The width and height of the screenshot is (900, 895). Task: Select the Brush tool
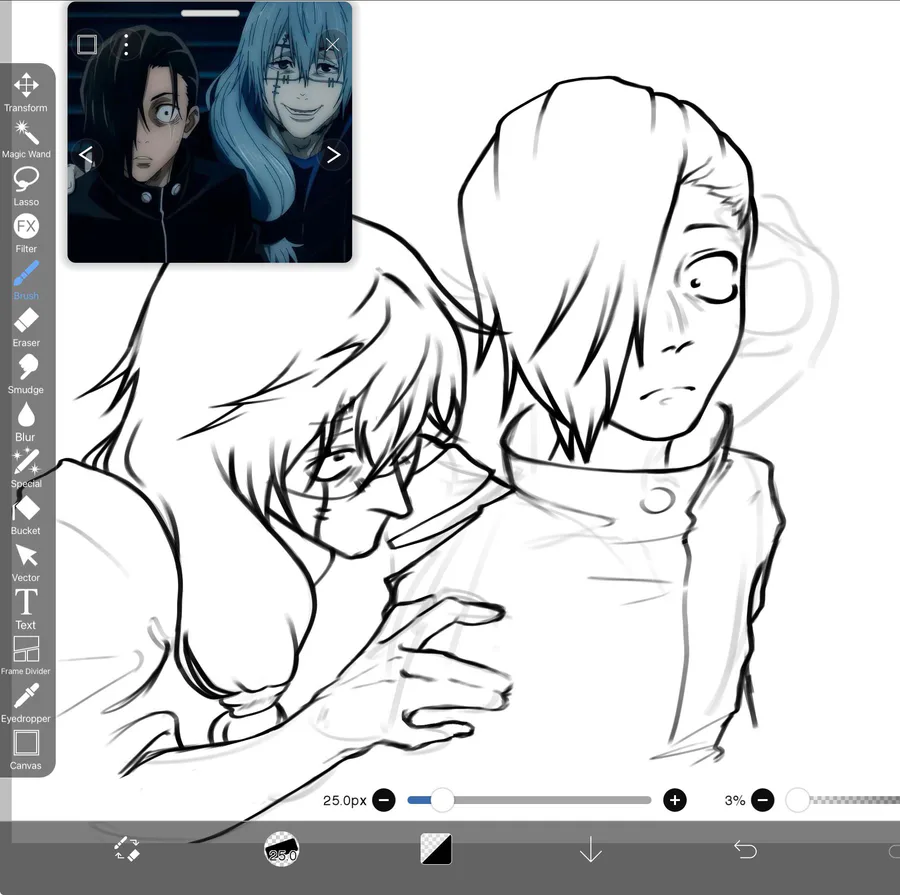pyautogui.click(x=26, y=281)
